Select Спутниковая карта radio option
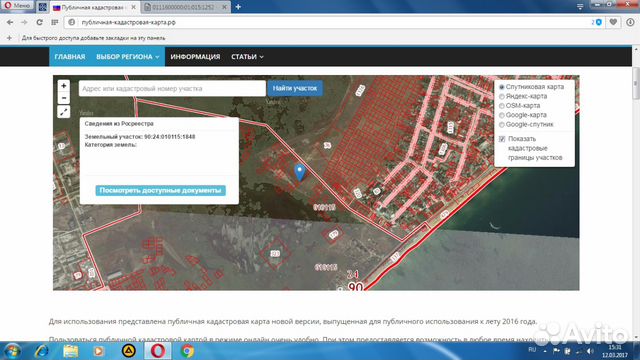Image resolution: width=640 pixels, height=360 pixels. pyautogui.click(x=502, y=87)
